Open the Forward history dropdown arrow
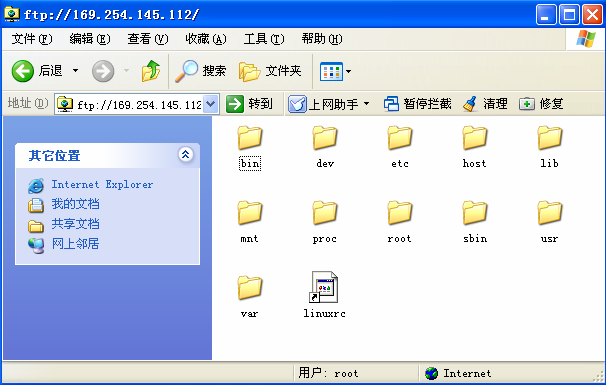 tap(126, 71)
